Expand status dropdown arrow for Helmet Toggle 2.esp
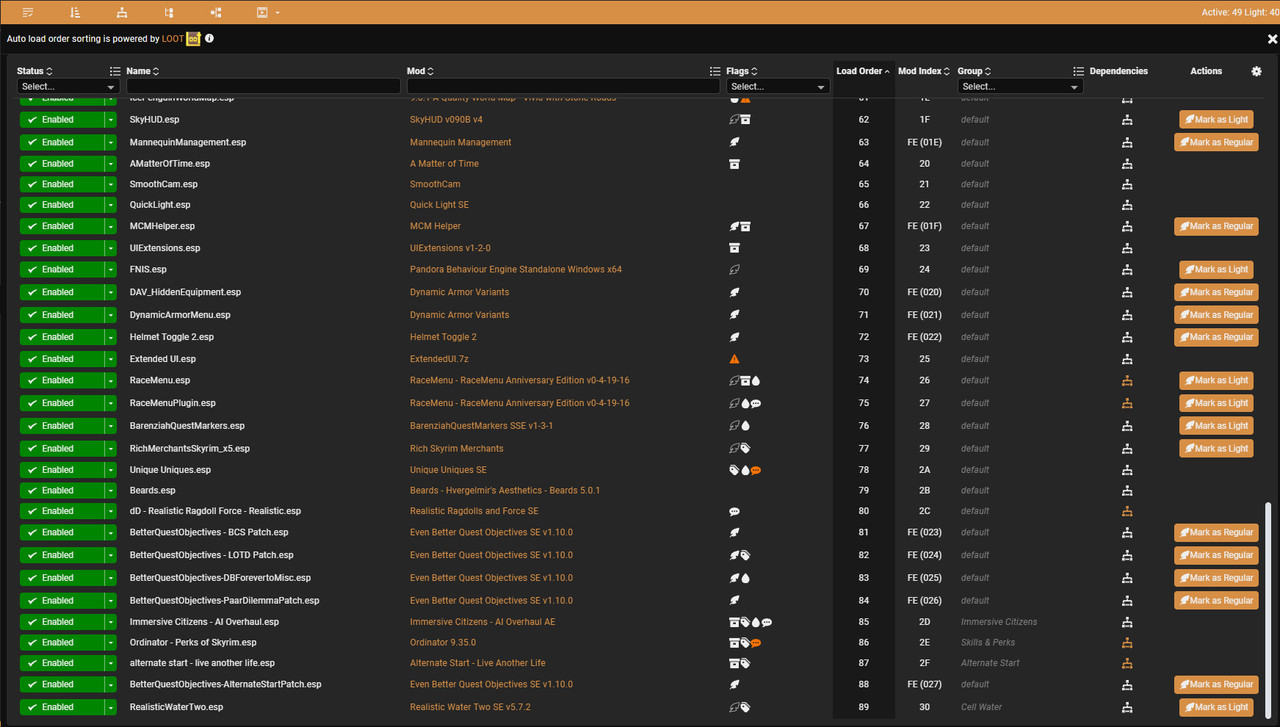This screenshot has width=1280, height=727. 111,337
